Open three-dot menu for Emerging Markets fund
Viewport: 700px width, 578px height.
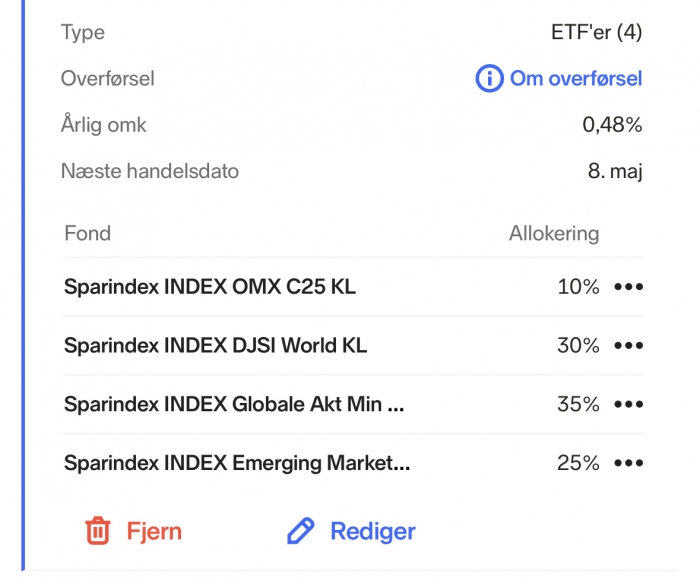[x=629, y=463]
